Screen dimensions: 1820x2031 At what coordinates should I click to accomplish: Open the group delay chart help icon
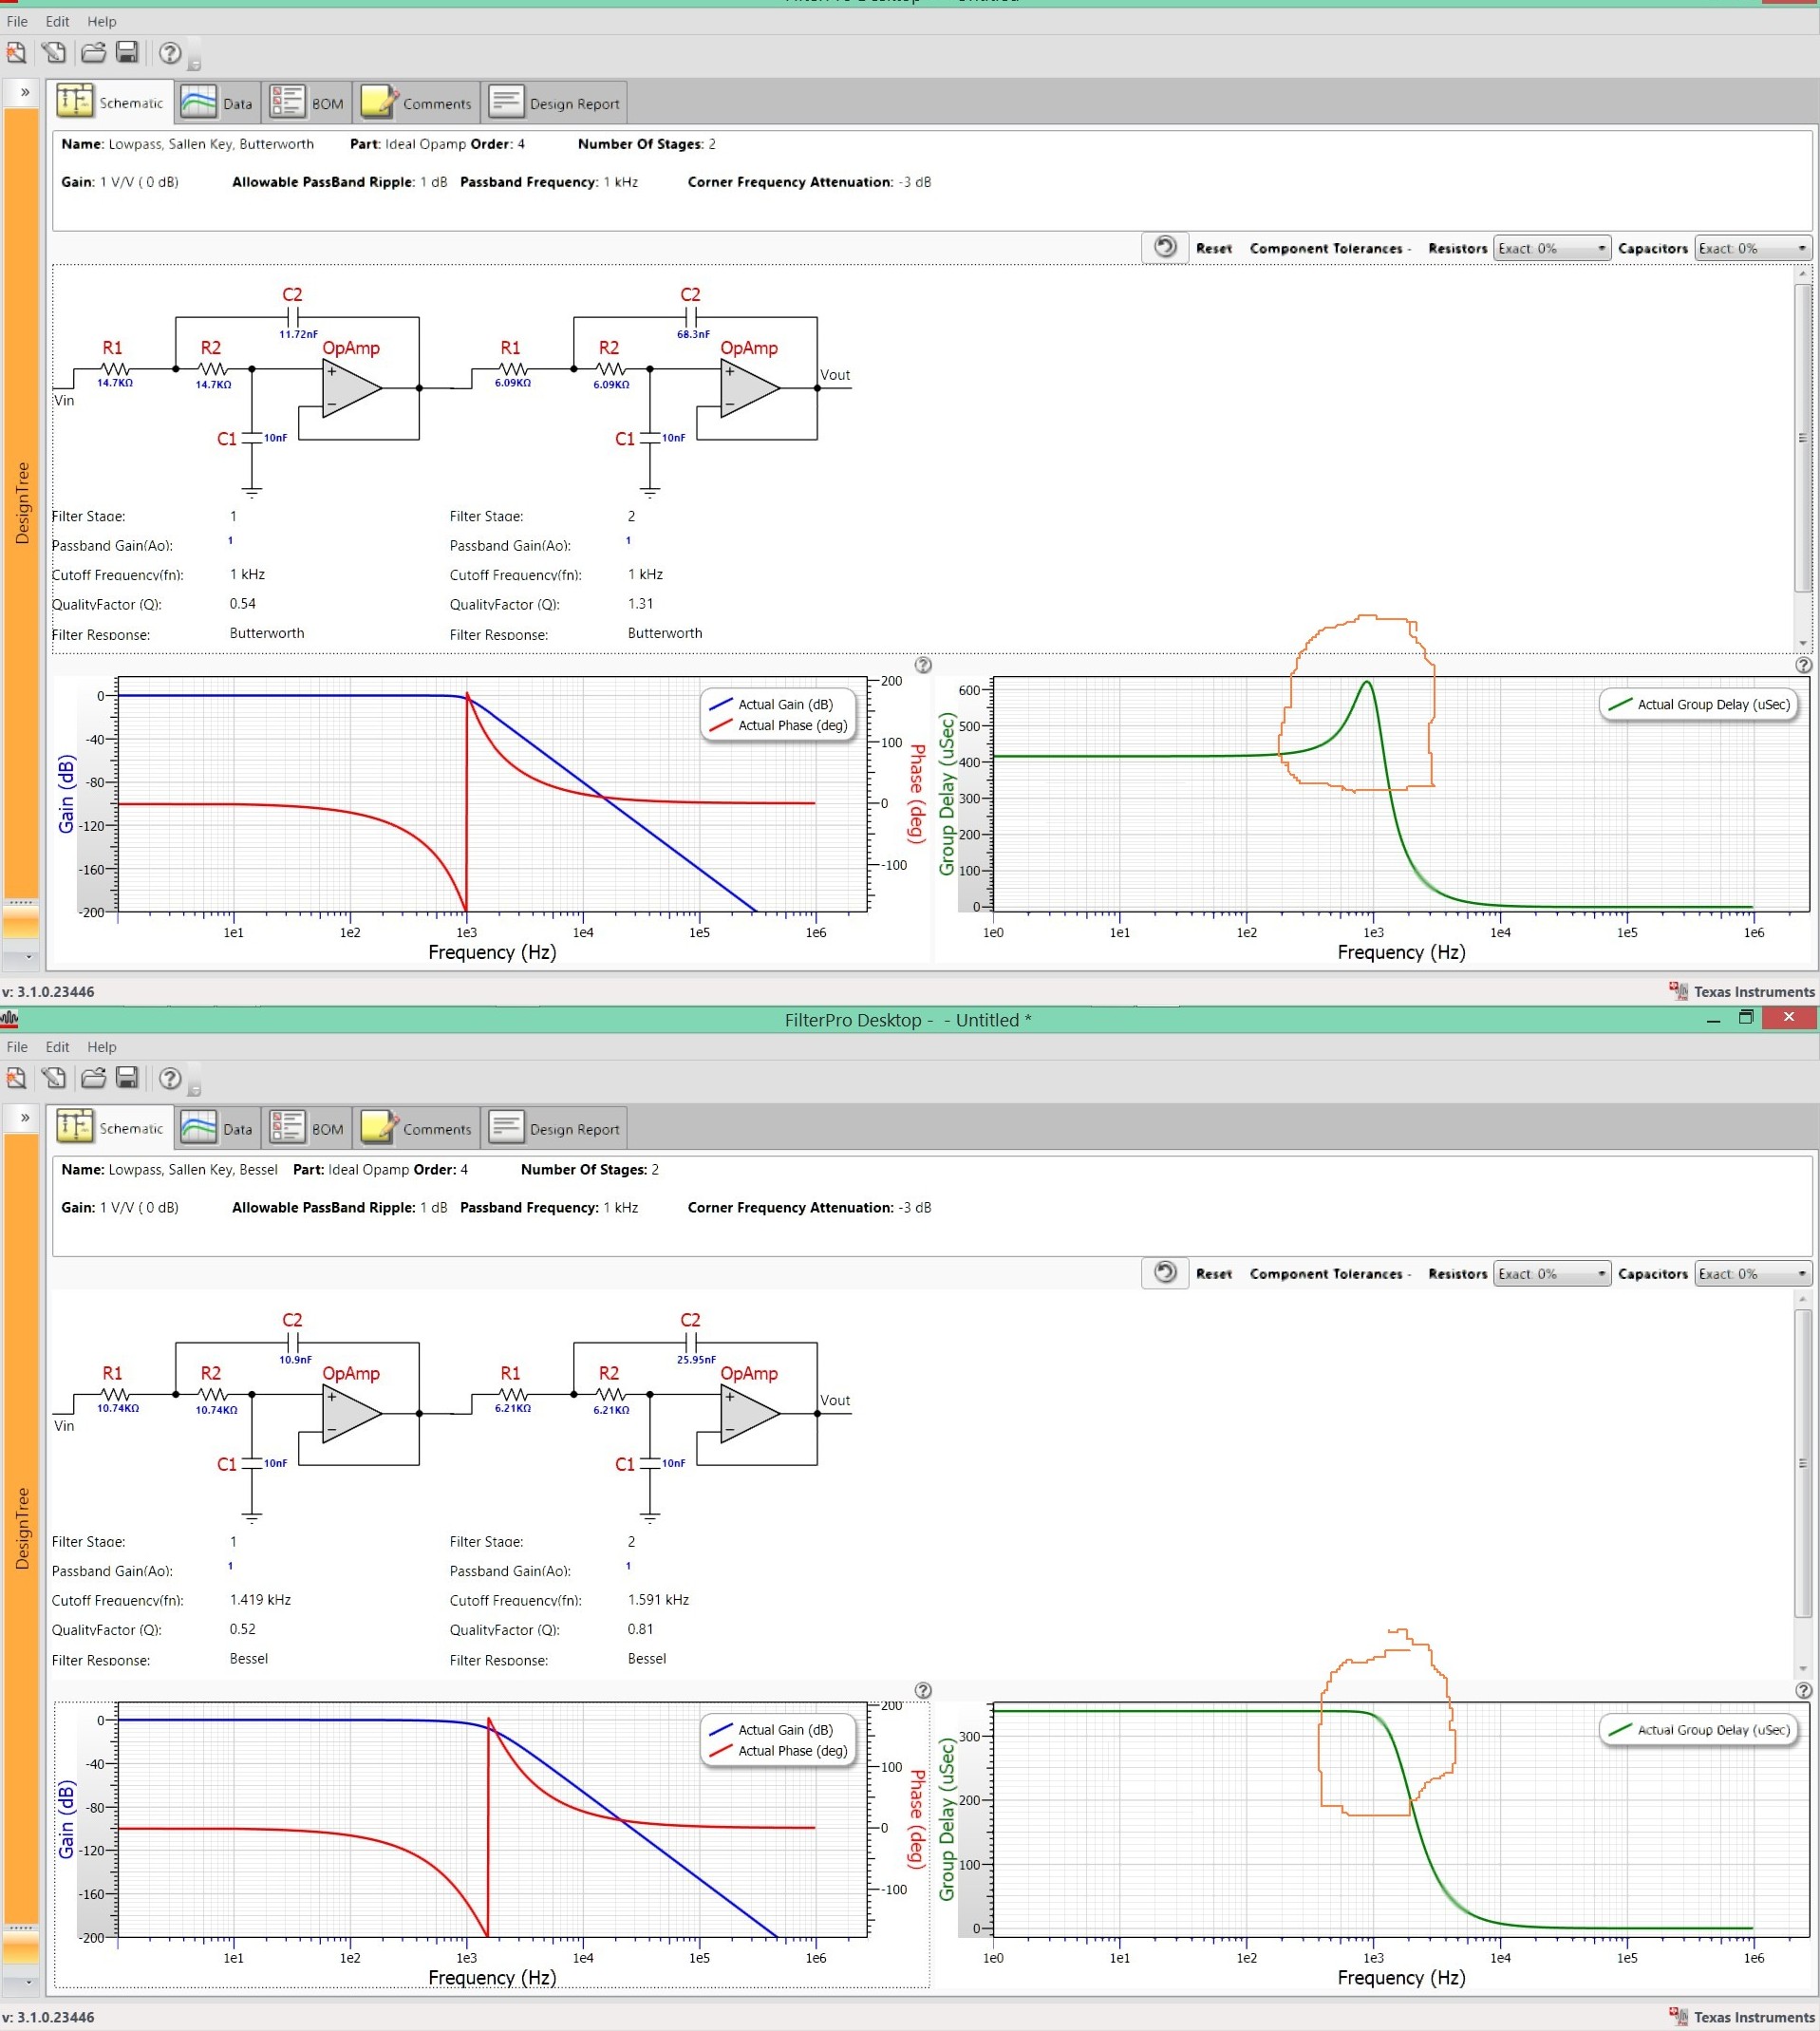click(x=1805, y=665)
